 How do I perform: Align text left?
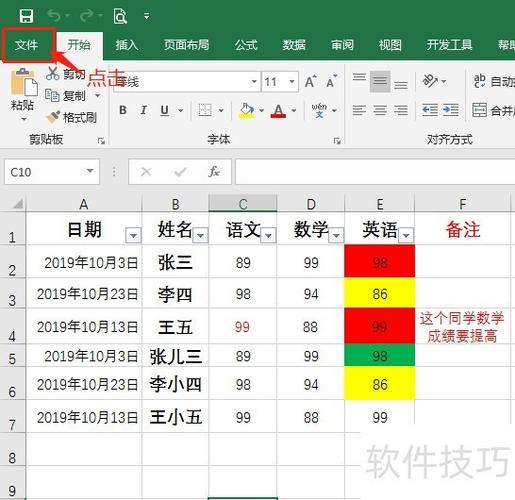coord(359,110)
